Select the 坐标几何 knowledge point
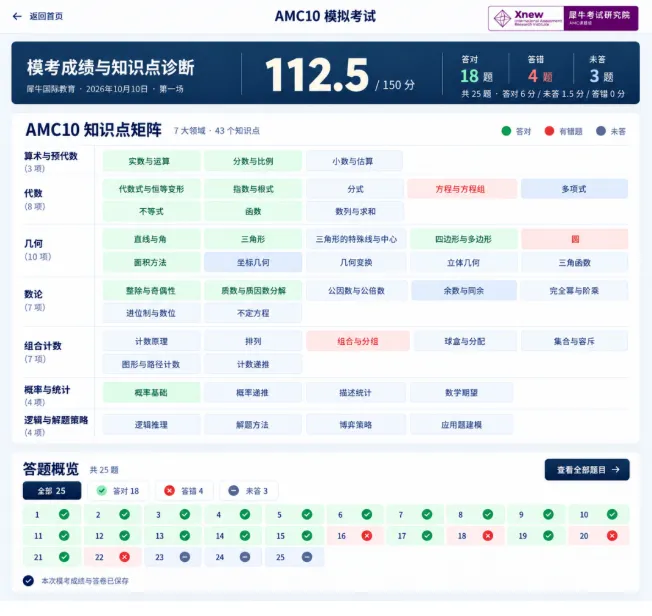 click(253, 262)
